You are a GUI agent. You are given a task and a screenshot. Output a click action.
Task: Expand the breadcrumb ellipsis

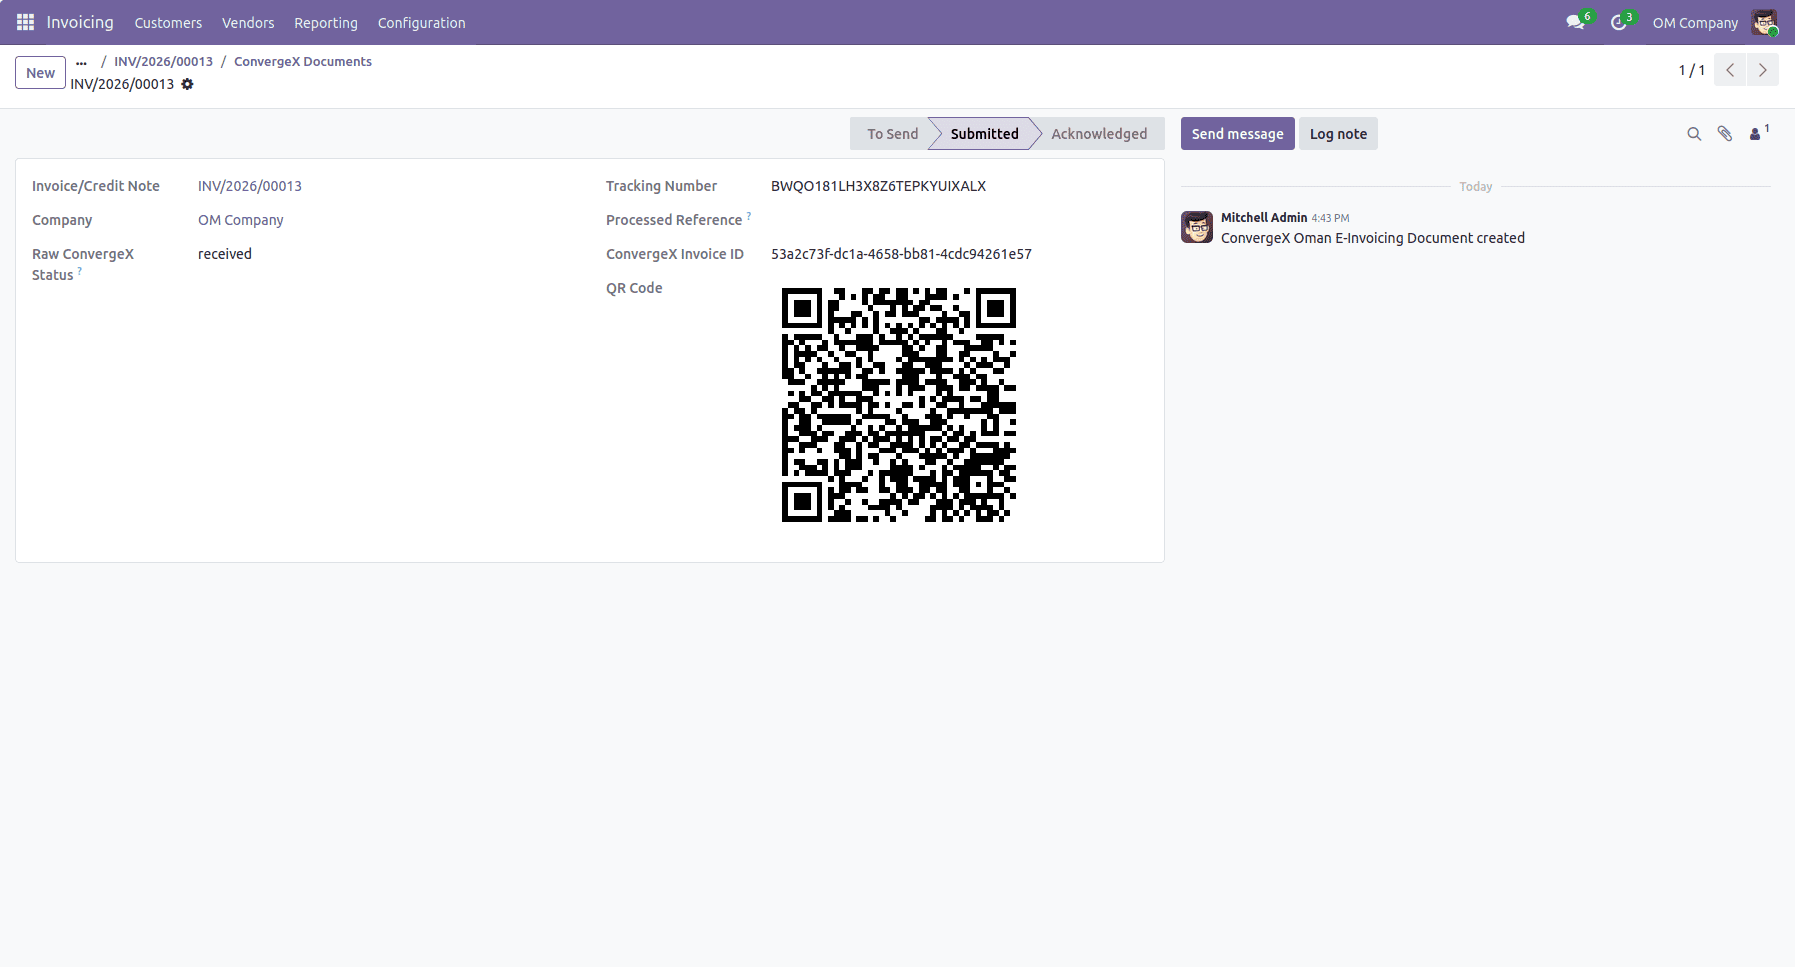point(81,62)
